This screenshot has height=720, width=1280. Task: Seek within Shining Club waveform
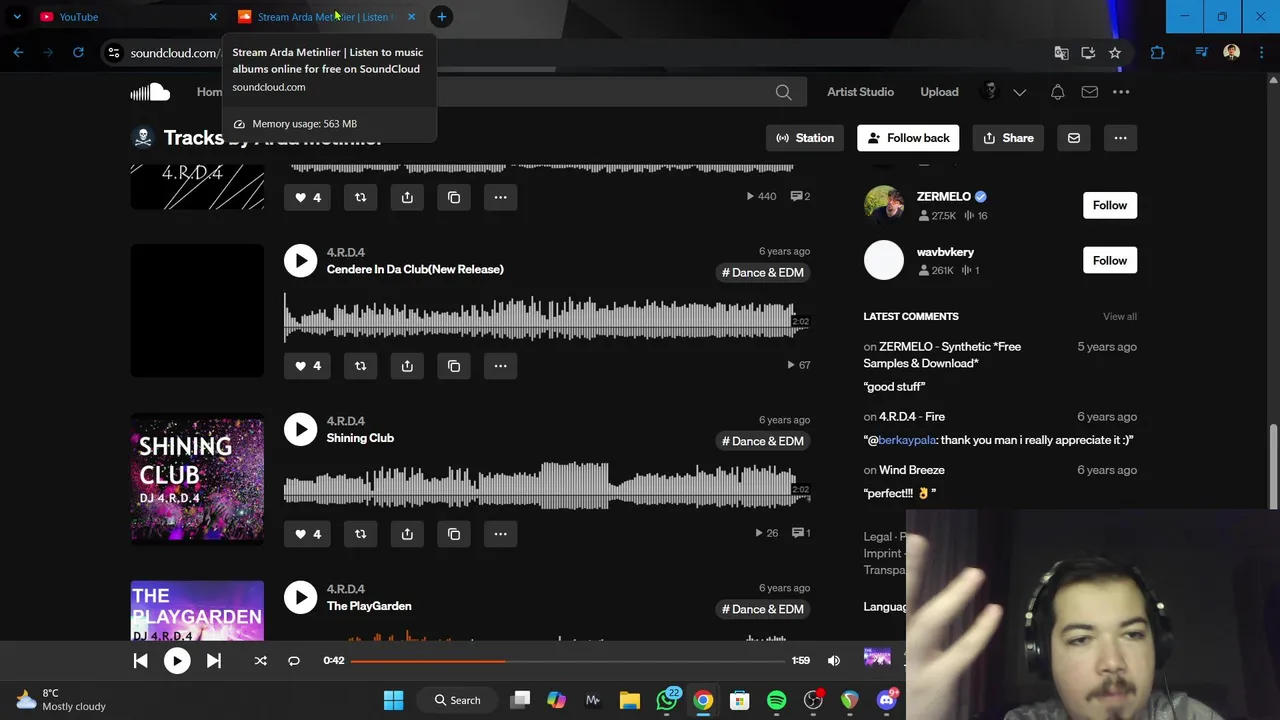pyautogui.click(x=547, y=488)
